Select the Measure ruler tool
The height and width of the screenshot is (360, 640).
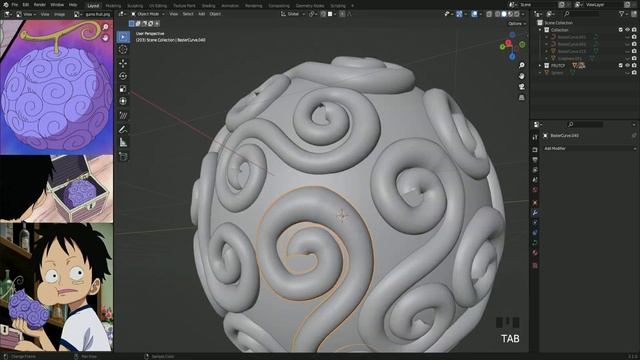123,142
